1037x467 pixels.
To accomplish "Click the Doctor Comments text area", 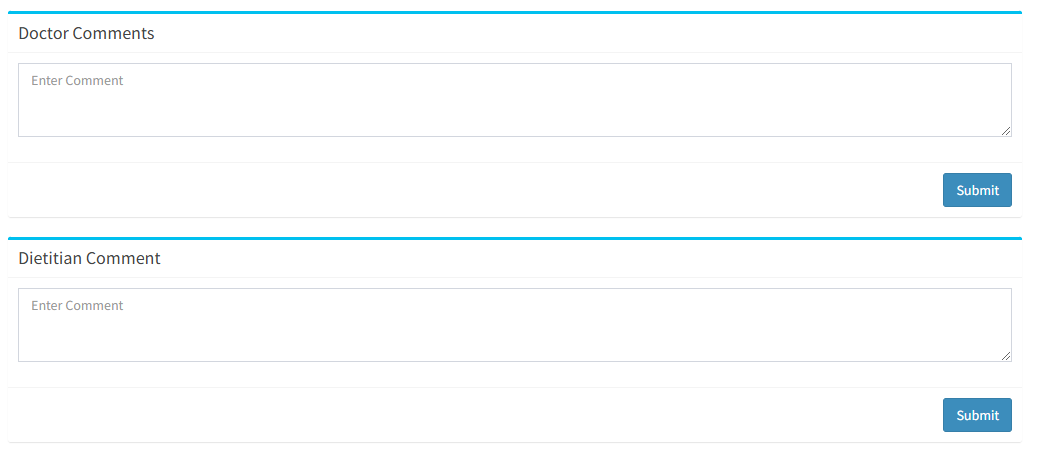I will pyautogui.click(x=515, y=100).
